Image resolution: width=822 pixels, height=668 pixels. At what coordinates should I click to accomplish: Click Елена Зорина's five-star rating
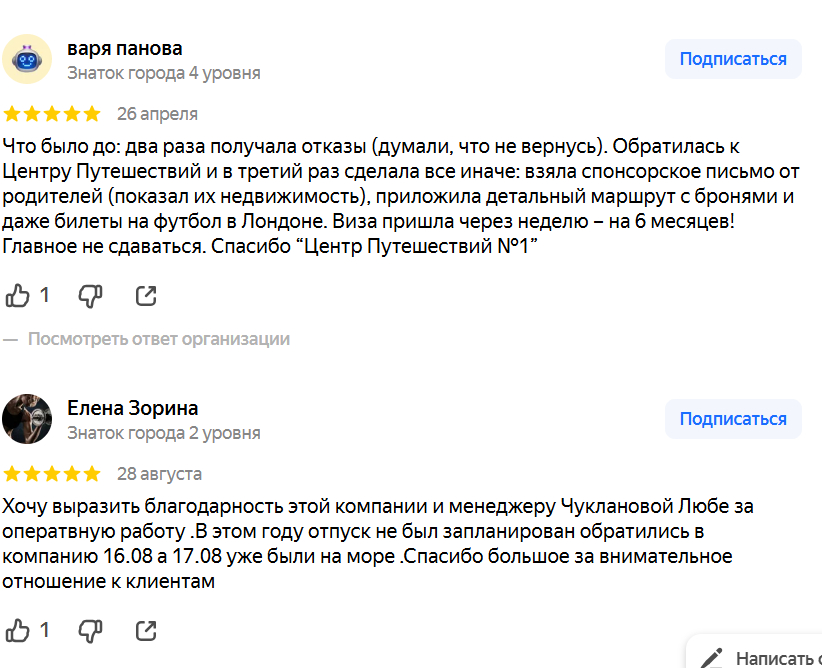52,474
